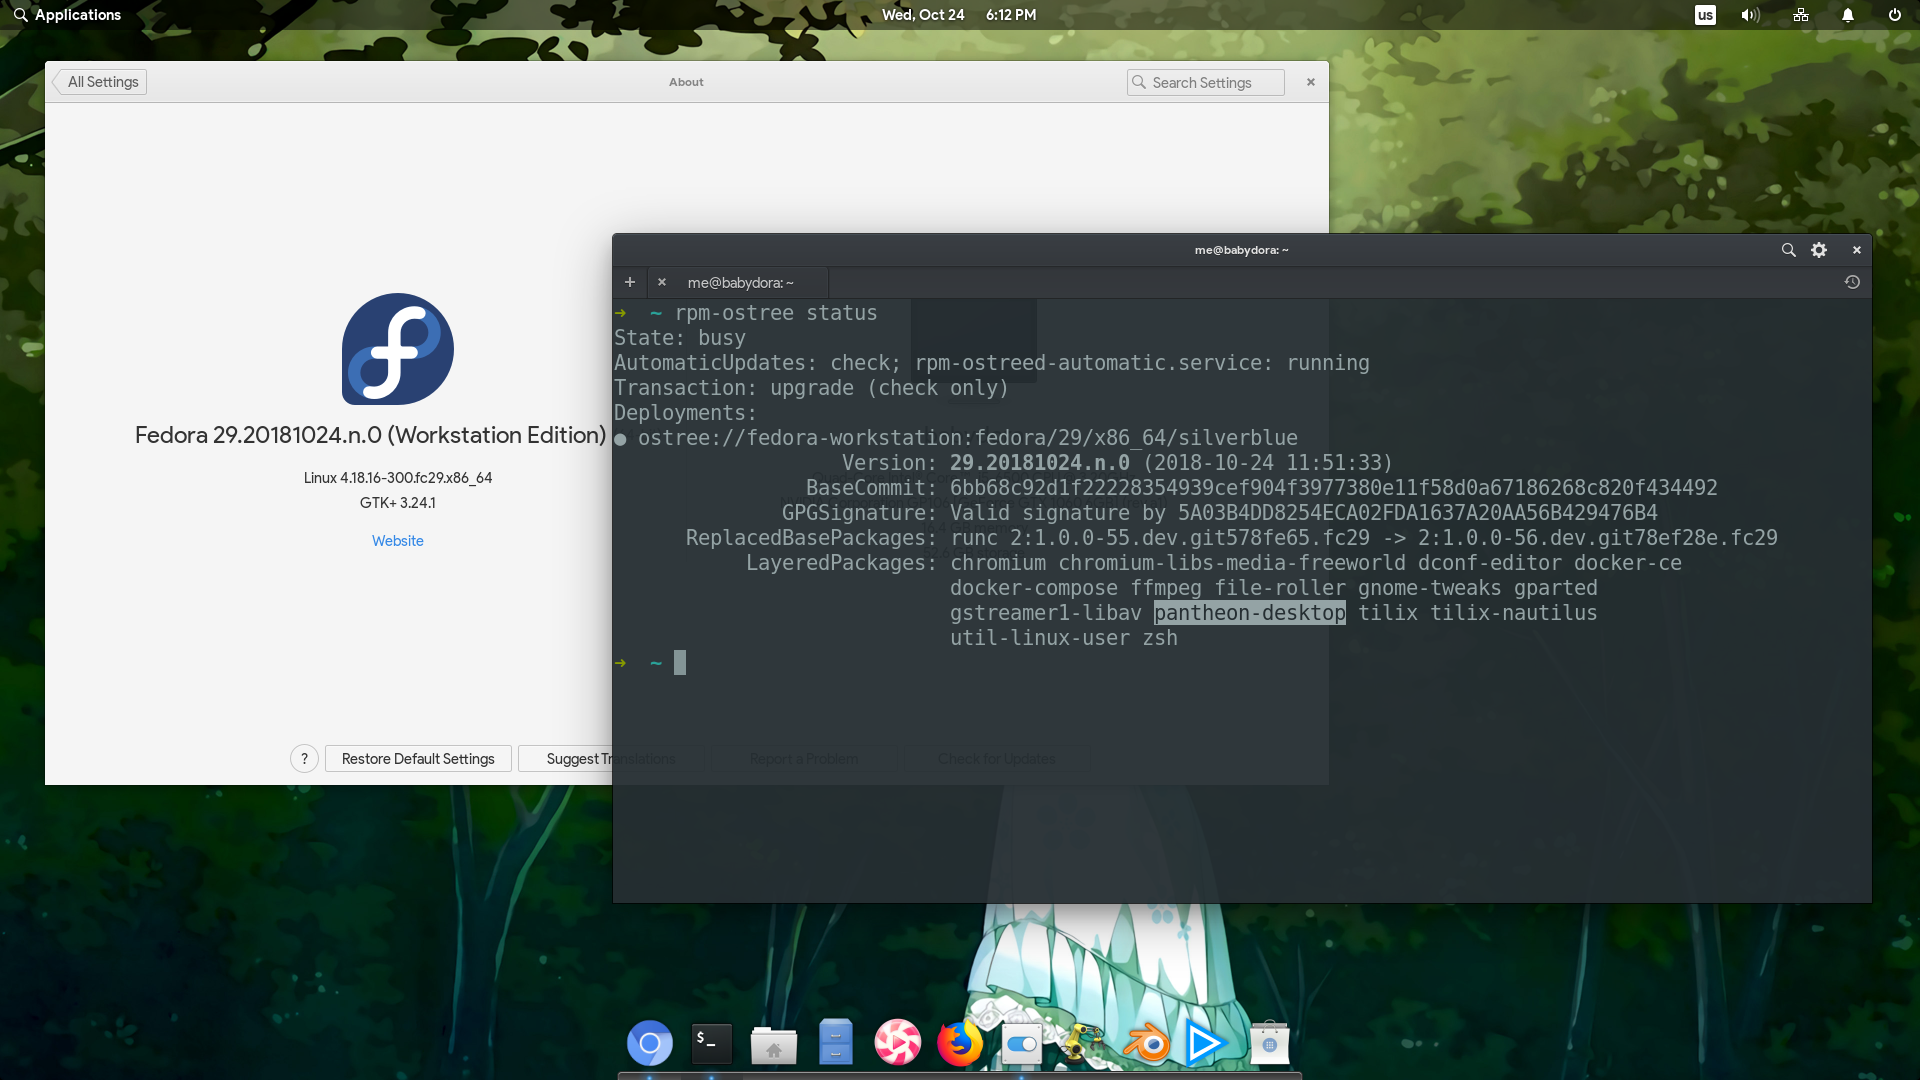Screen dimensions: 1920x1080
Task: Click 'gnome-tweaks' in LayeredPackages list
Action: point(1430,588)
